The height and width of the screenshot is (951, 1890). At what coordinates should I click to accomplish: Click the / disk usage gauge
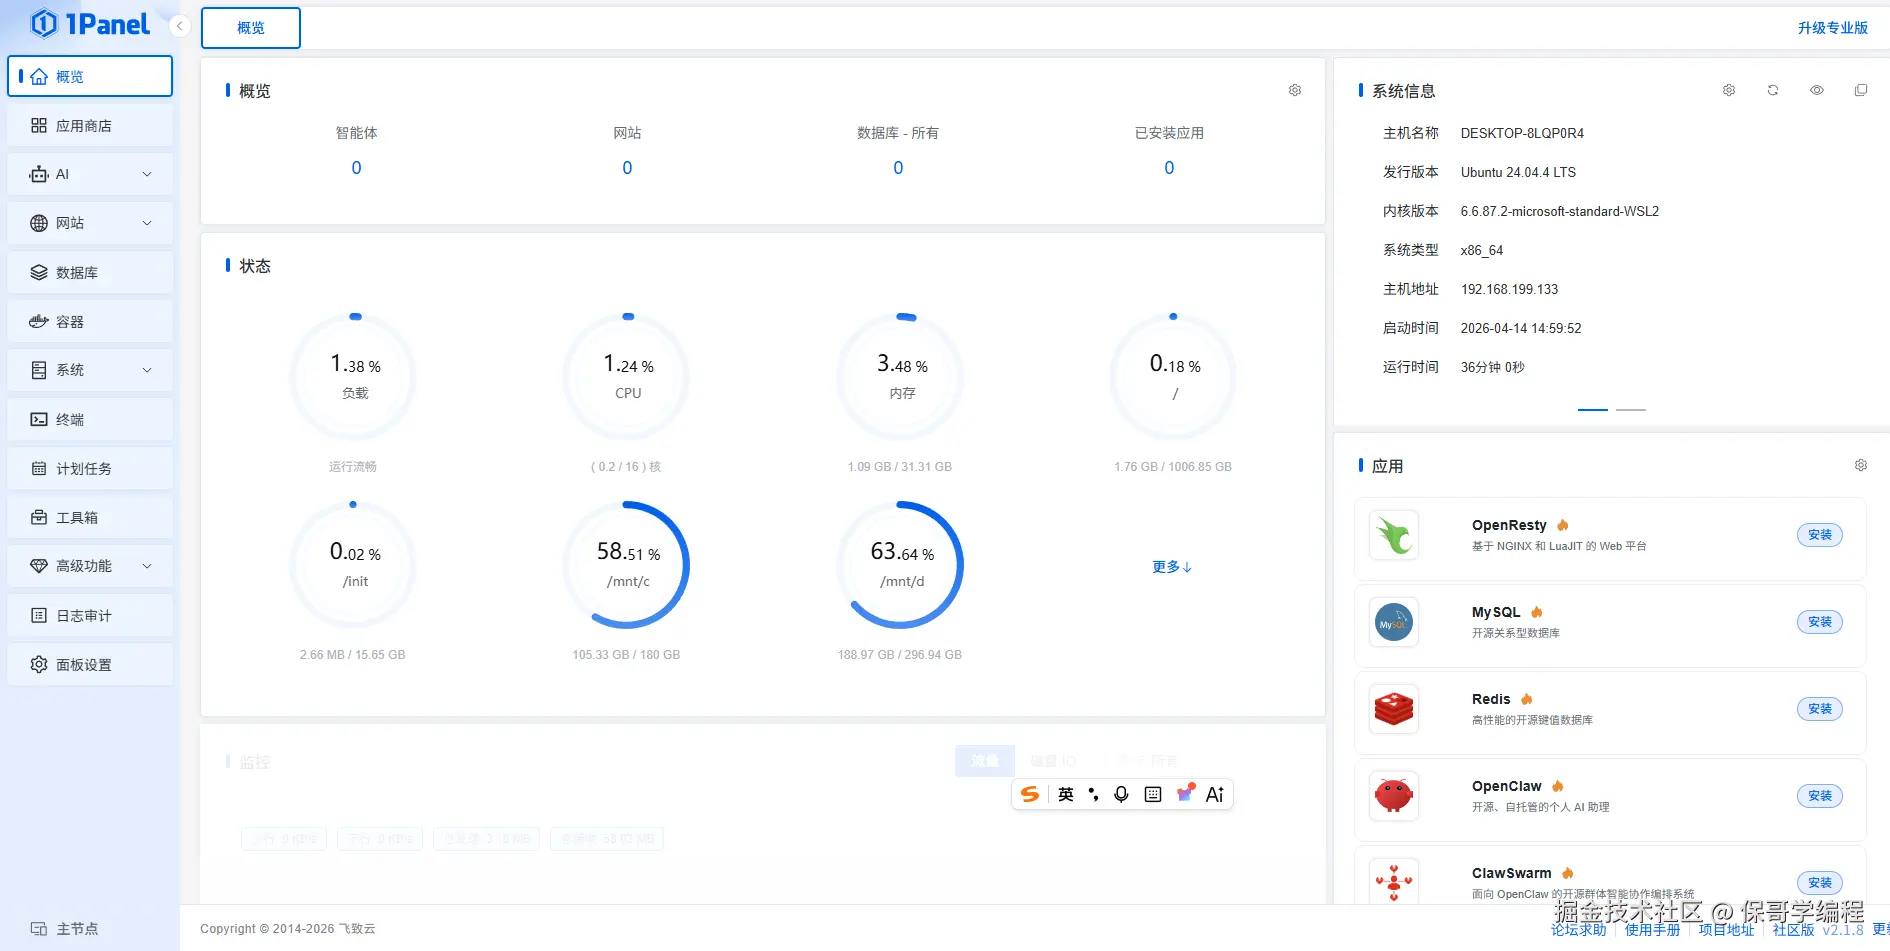(x=1174, y=377)
